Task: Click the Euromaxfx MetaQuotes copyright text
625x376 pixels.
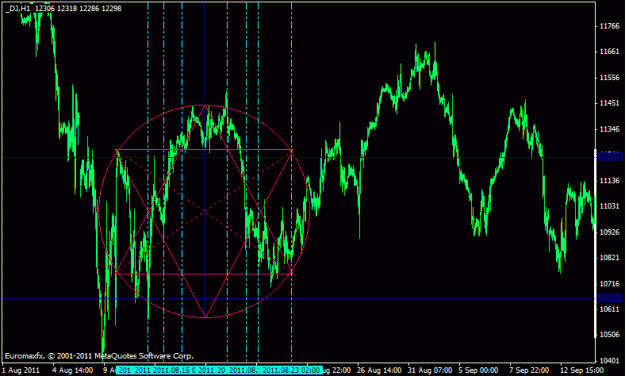Action: pyautogui.click(x=99, y=356)
